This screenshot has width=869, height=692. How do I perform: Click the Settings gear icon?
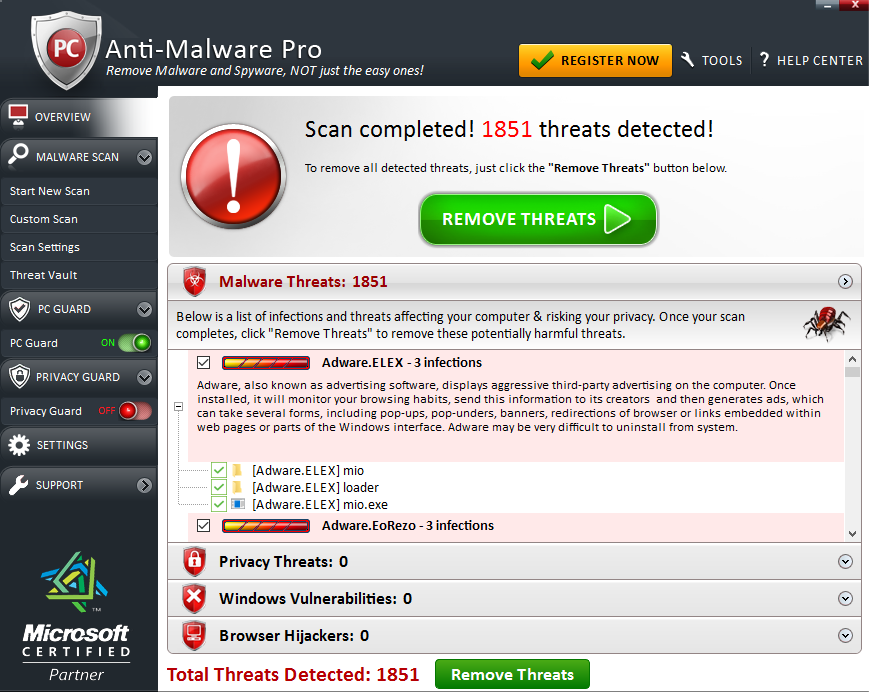pyautogui.click(x=18, y=445)
